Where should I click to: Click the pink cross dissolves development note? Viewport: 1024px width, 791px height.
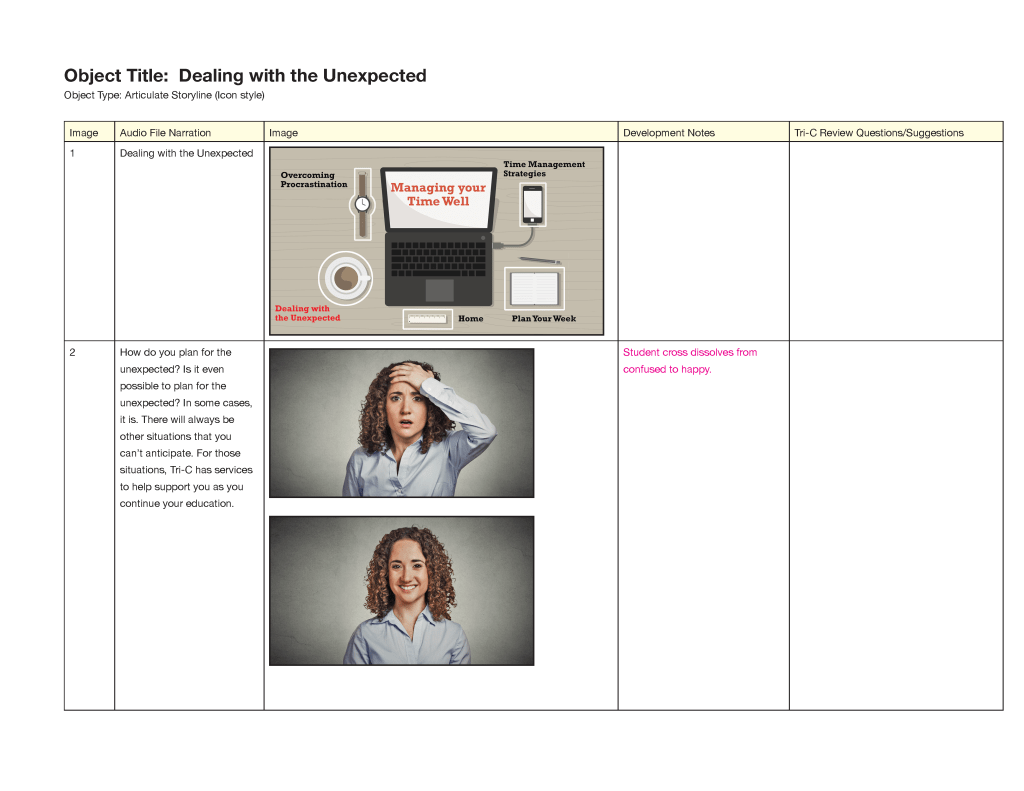pyautogui.click(x=689, y=360)
